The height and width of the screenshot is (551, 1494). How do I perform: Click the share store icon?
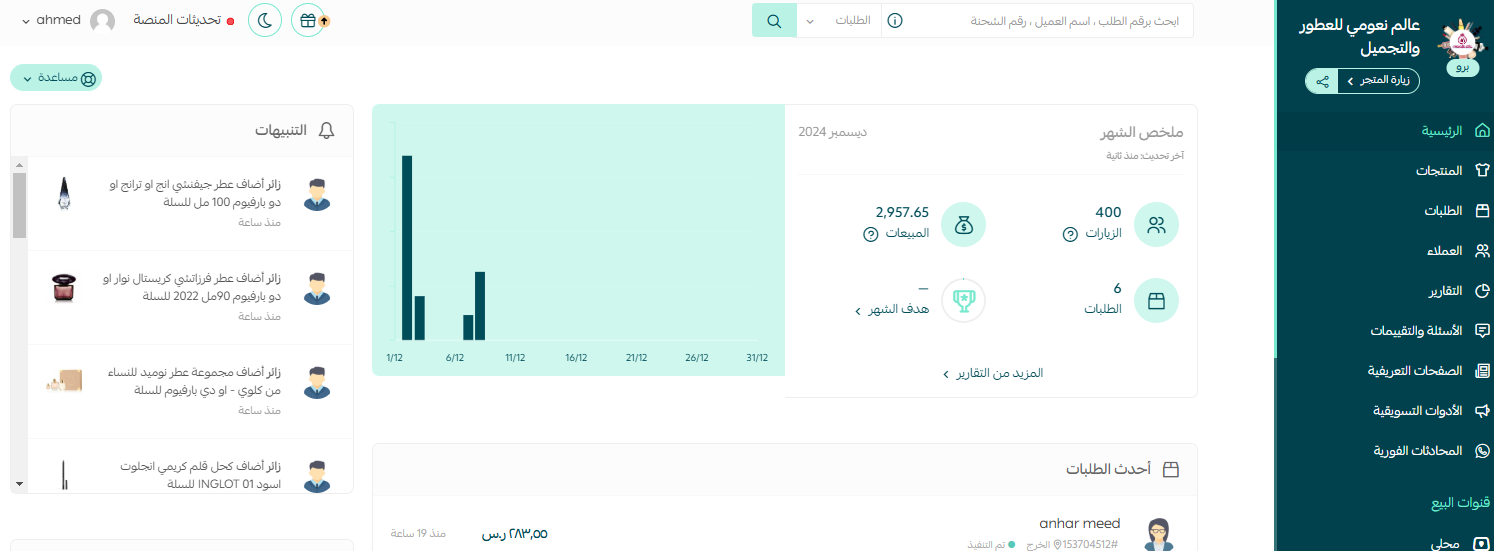(1323, 81)
